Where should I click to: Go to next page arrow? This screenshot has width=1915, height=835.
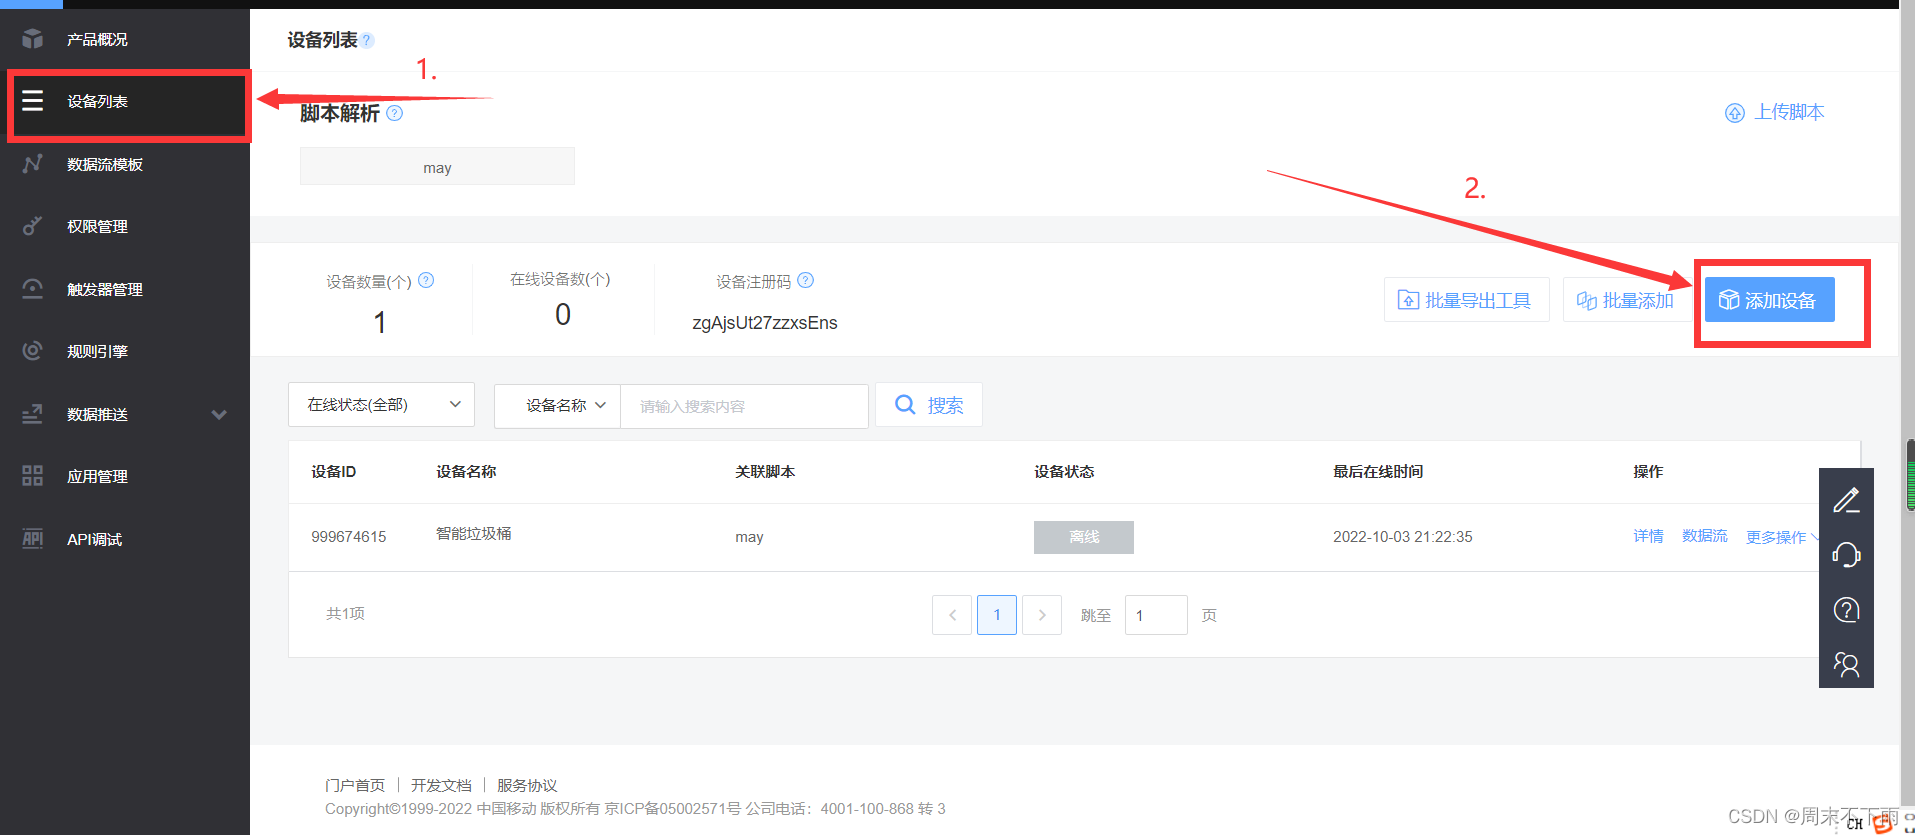(x=1042, y=615)
